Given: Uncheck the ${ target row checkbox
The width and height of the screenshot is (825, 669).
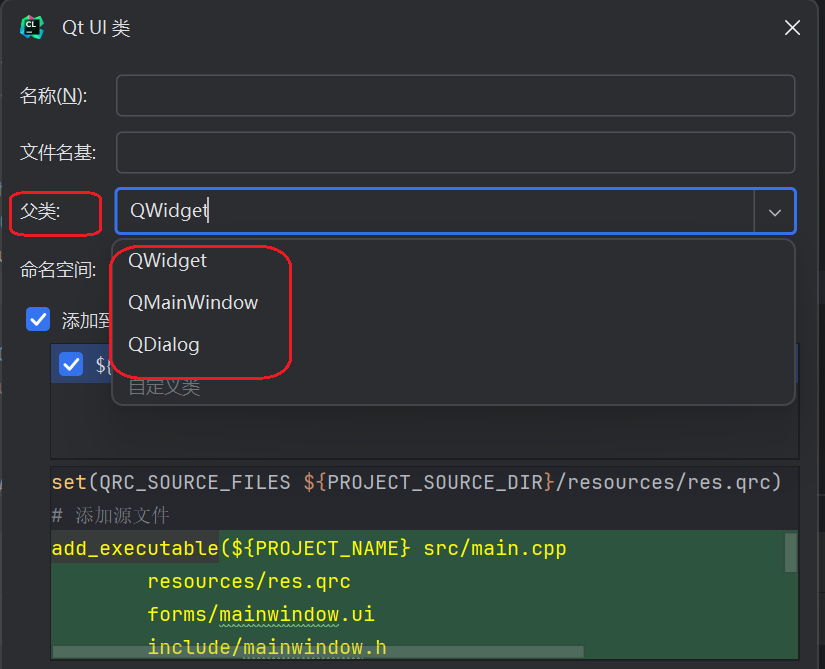Looking at the screenshot, I should (71, 364).
